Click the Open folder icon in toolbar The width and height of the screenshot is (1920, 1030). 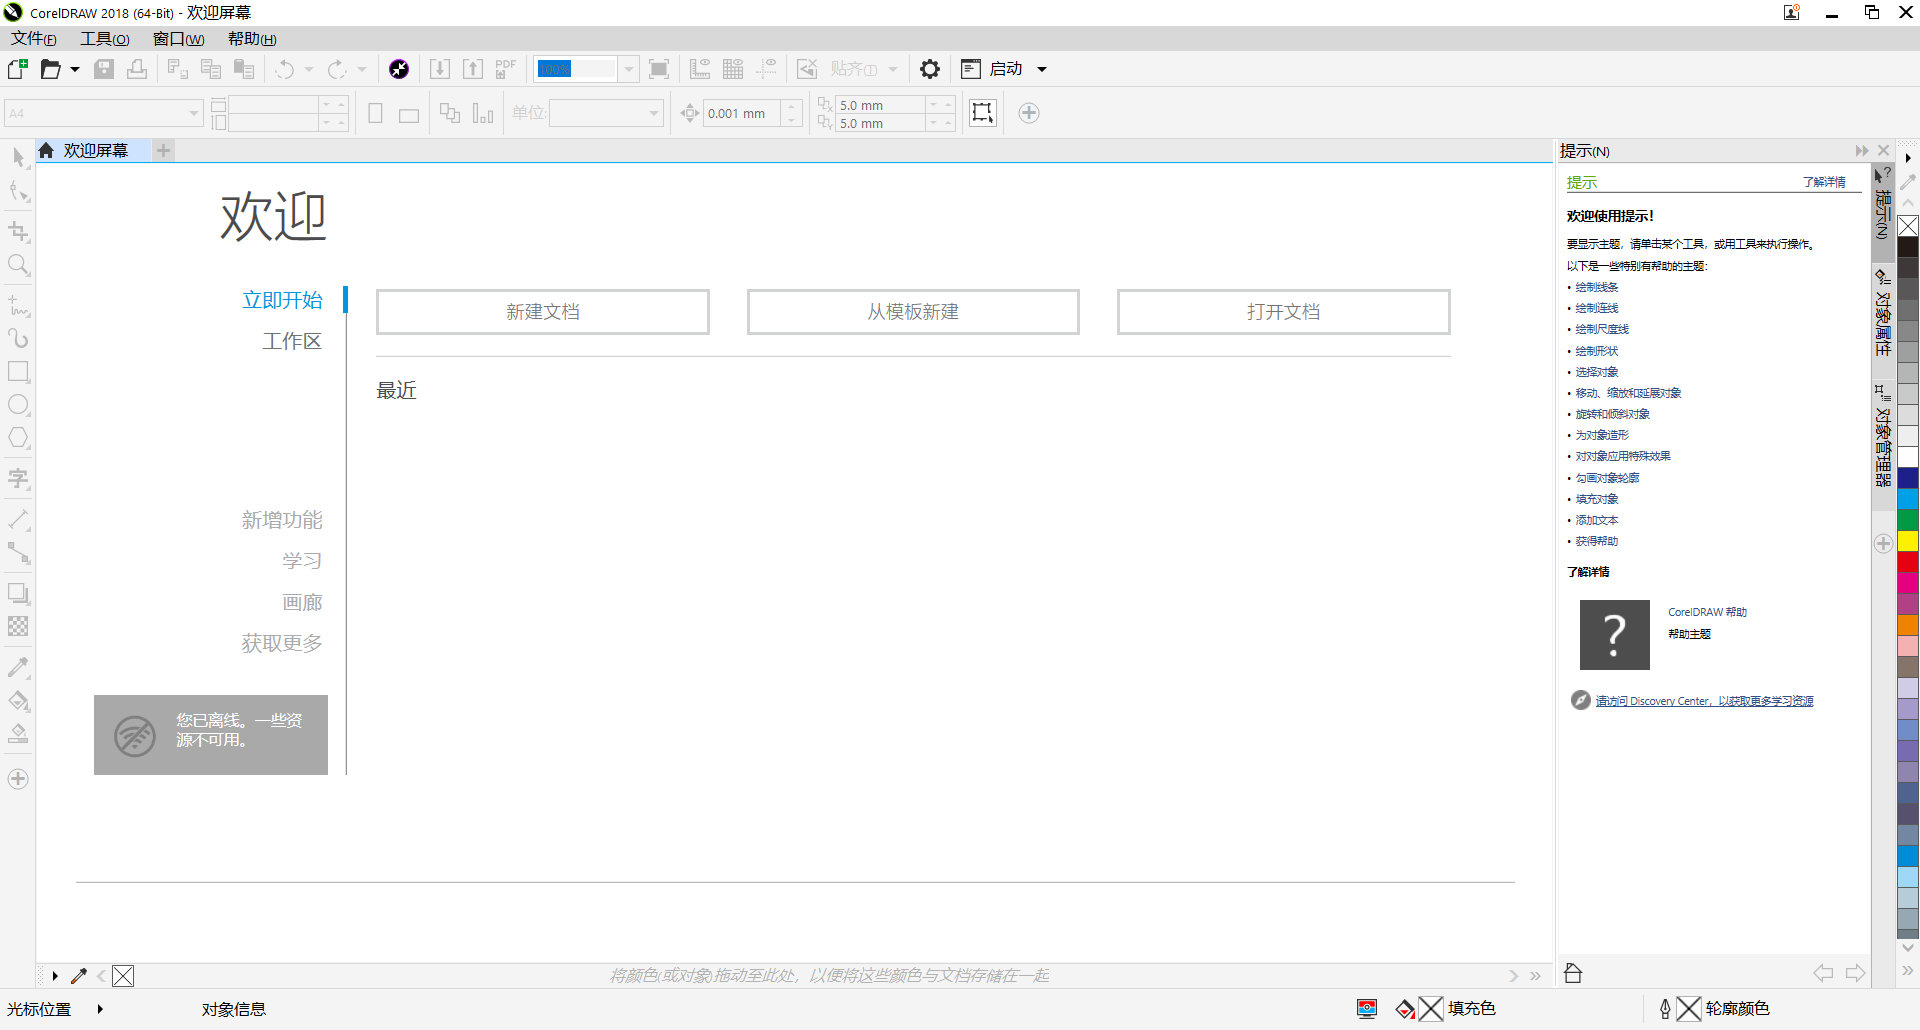click(x=50, y=69)
